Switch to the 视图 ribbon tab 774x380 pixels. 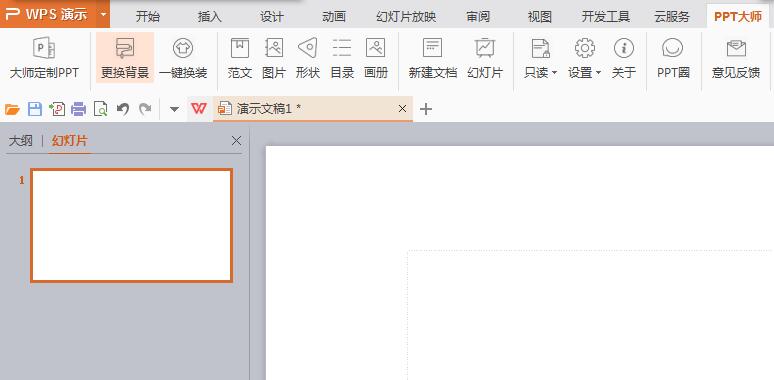click(x=540, y=16)
